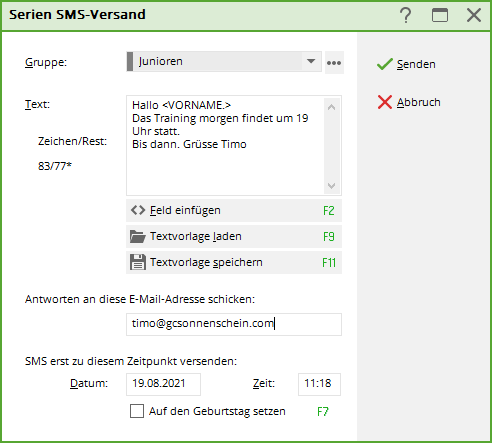Click the Textvorlage laden F9 button
The width and height of the screenshot is (492, 443).
234,236
